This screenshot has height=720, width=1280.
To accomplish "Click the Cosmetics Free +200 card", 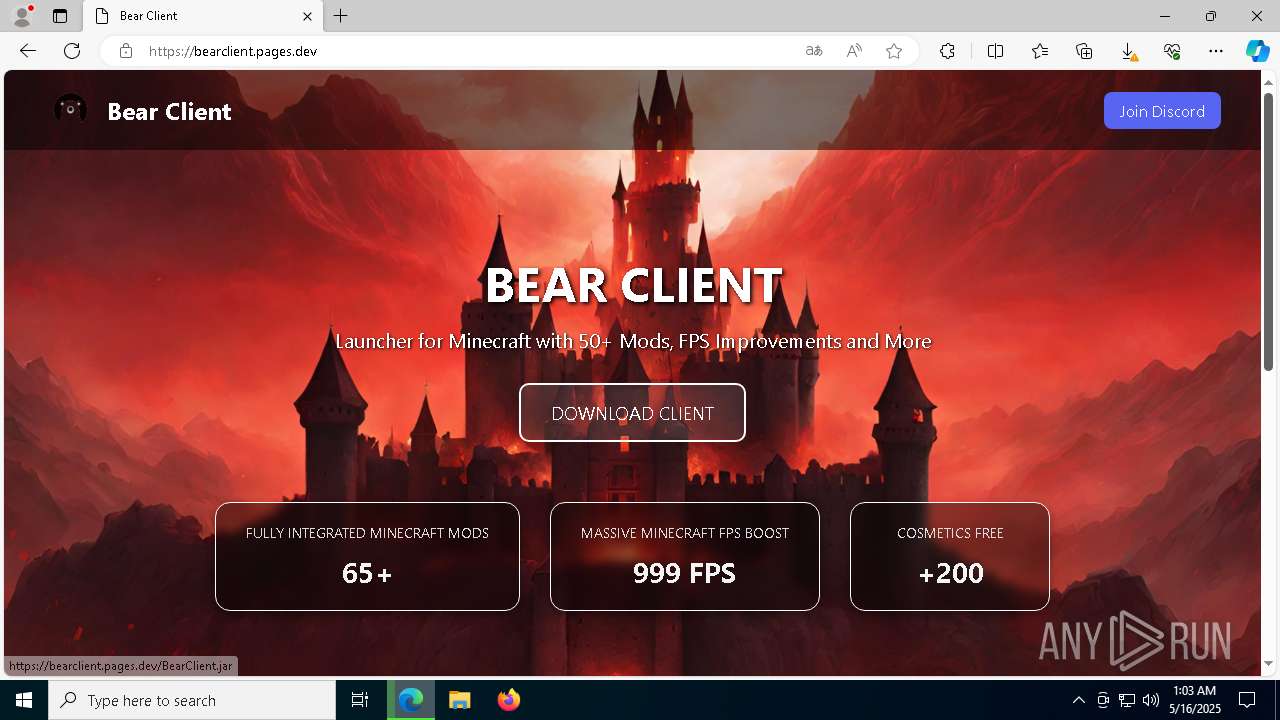I will click(950, 556).
